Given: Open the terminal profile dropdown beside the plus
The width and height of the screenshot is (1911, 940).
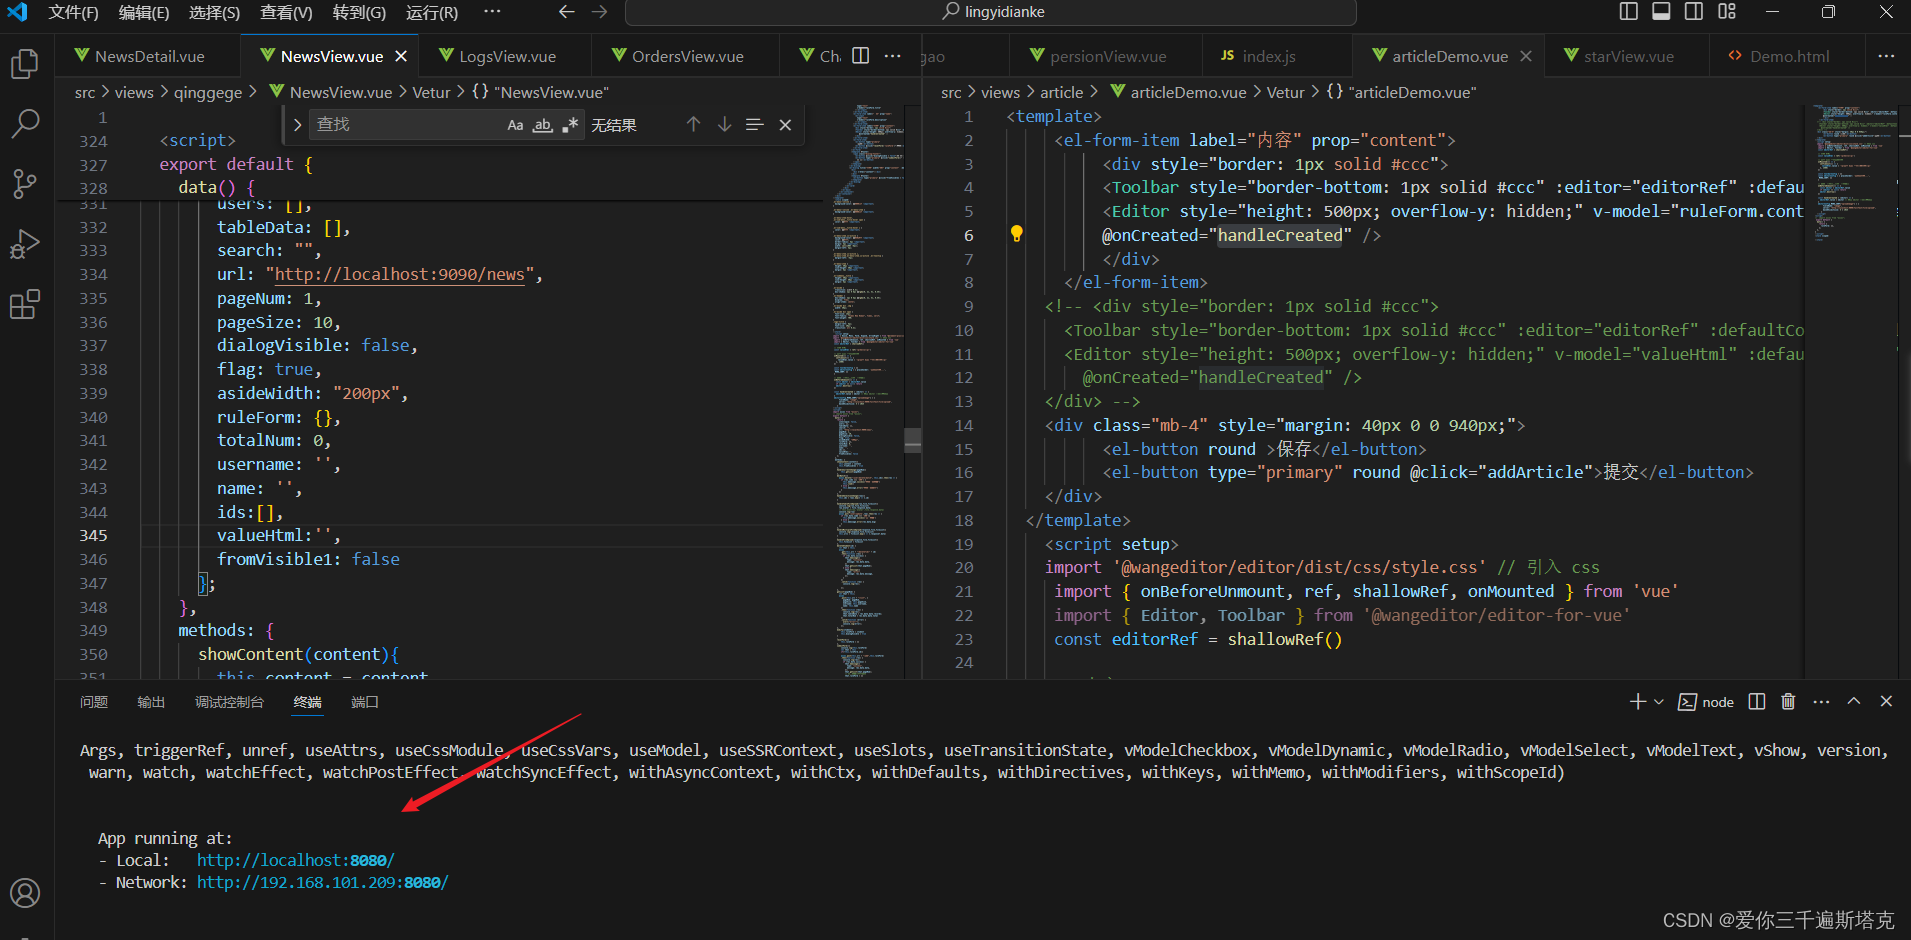Looking at the screenshot, I should [x=1656, y=701].
